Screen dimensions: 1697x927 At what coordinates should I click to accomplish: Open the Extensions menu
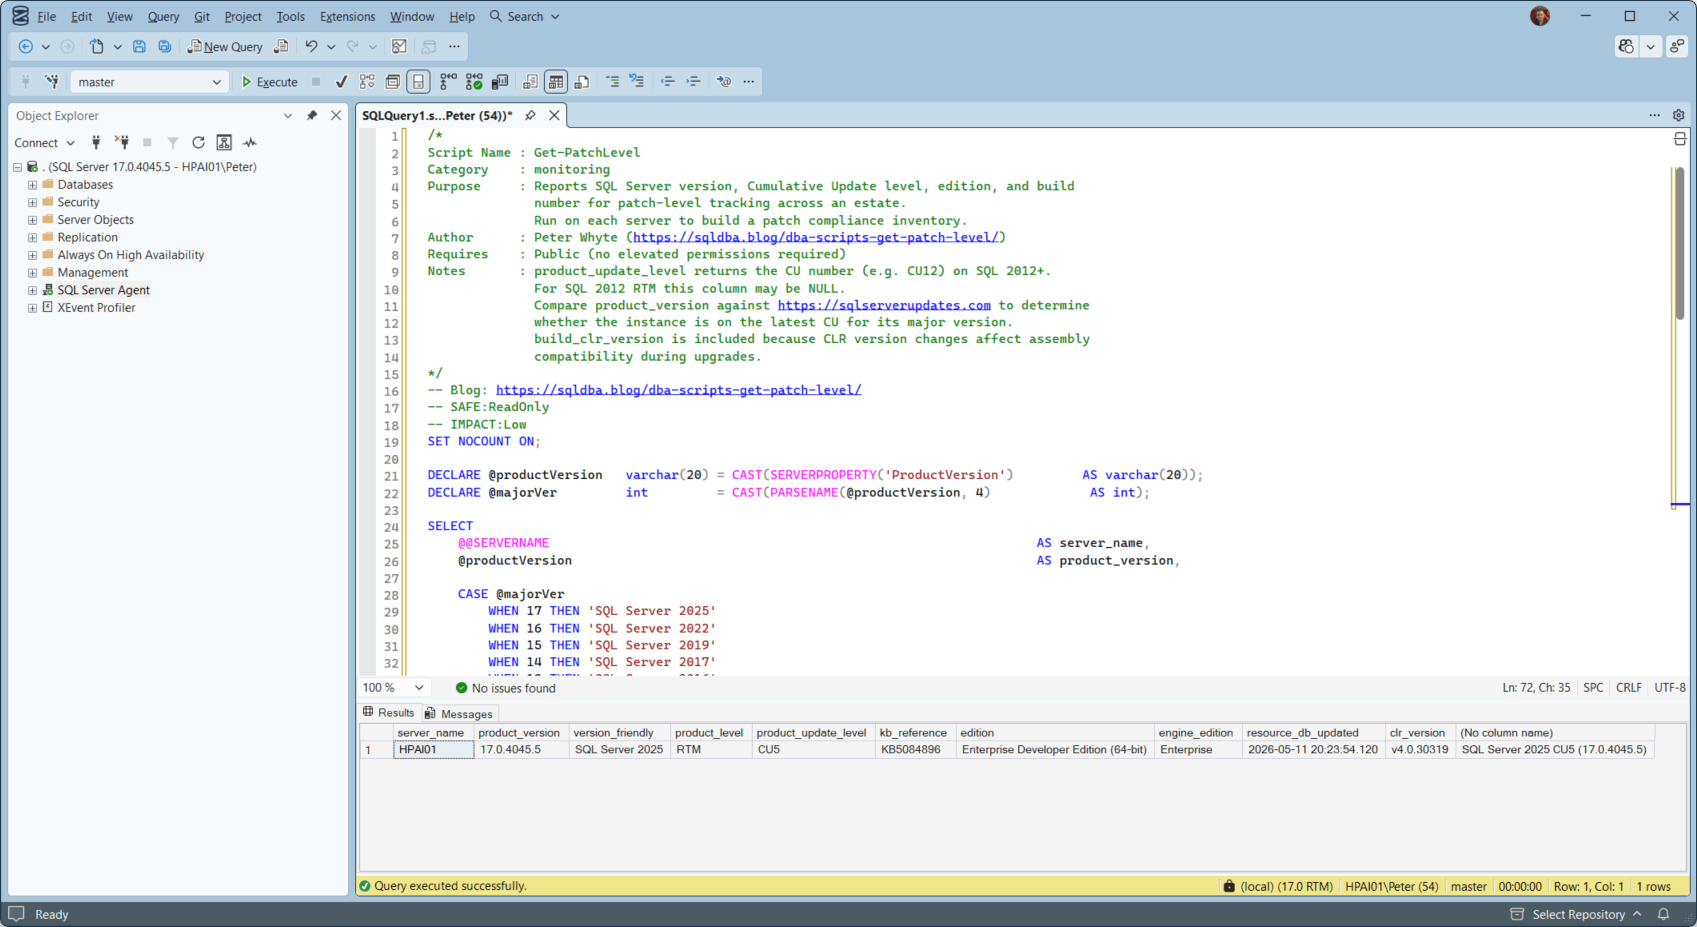point(347,16)
